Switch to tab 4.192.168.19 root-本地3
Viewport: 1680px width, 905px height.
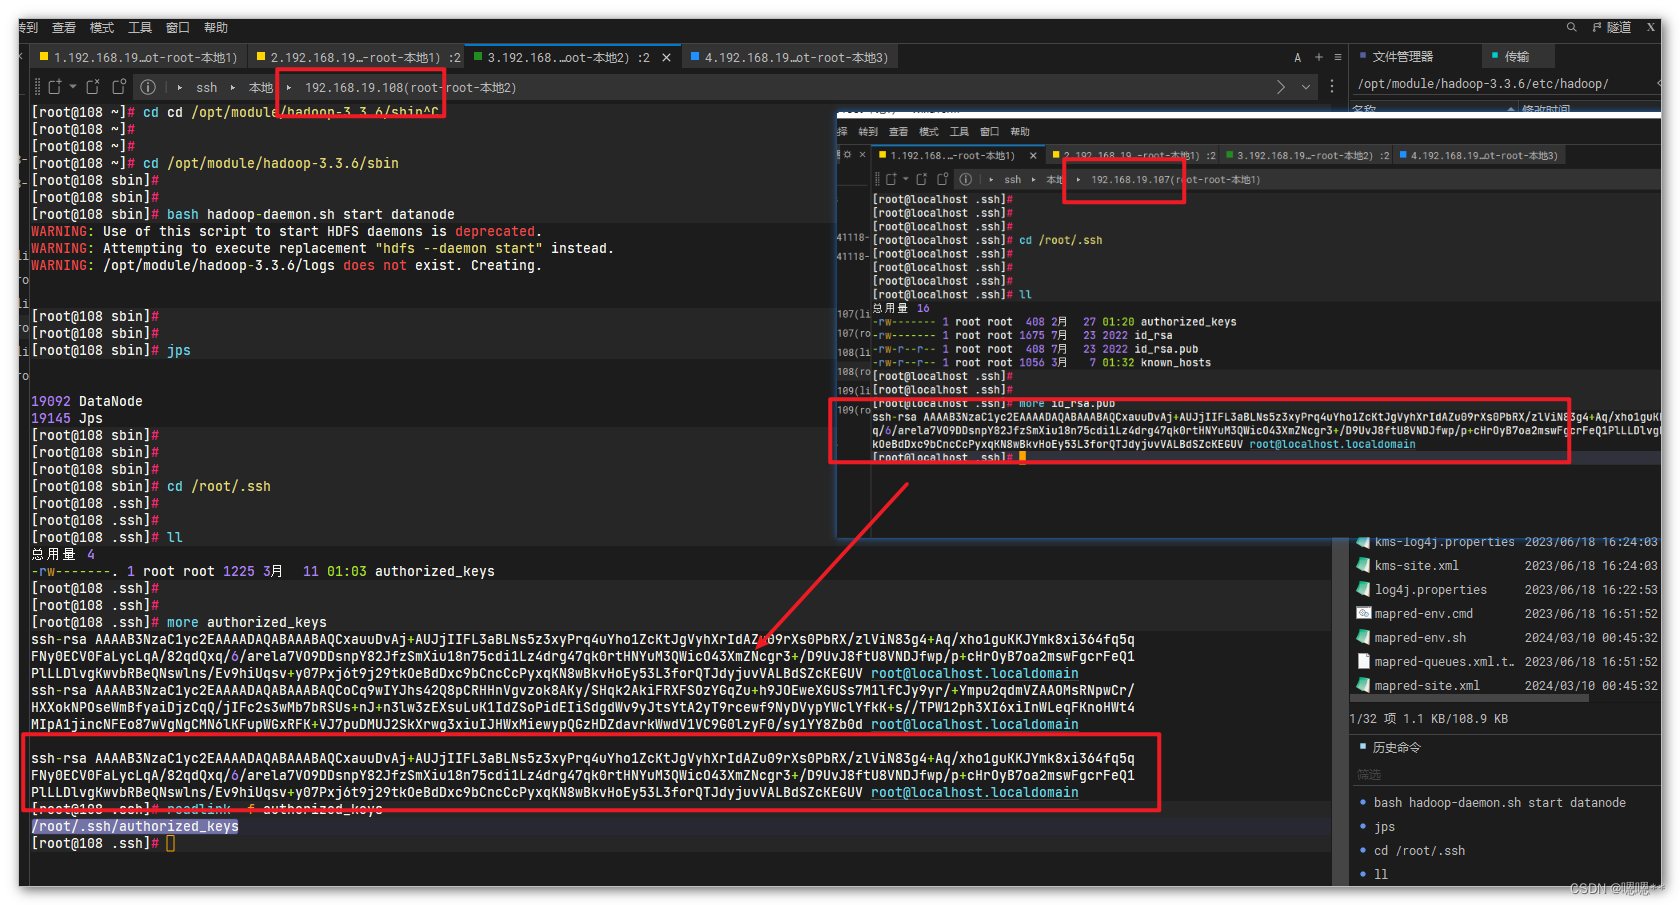click(790, 58)
